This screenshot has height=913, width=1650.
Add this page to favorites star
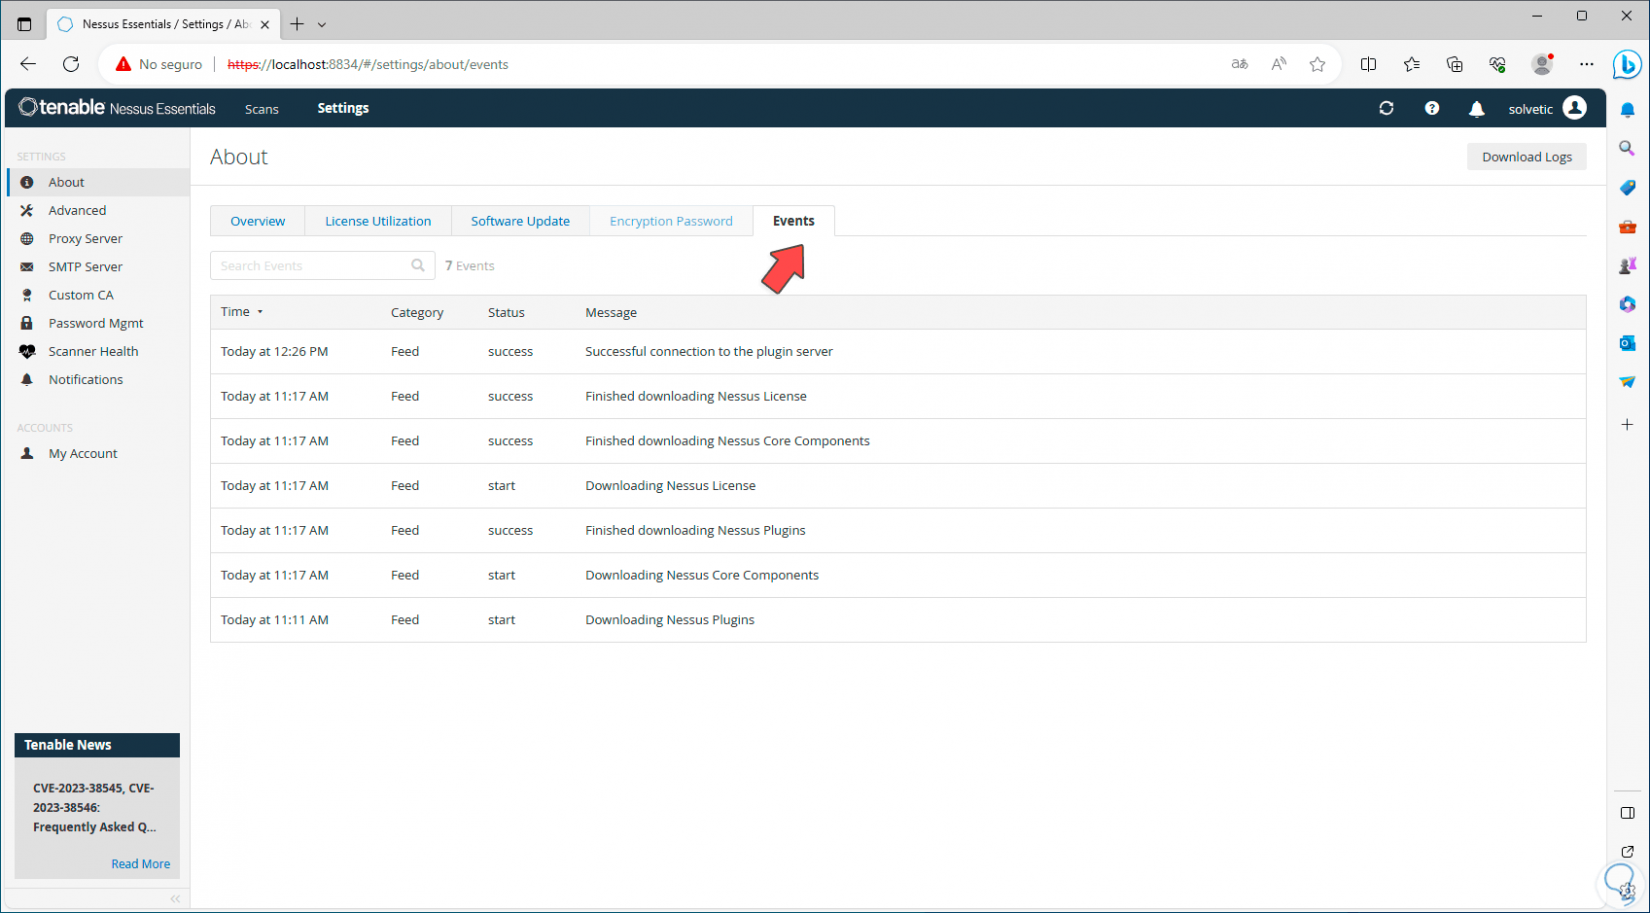[x=1318, y=64]
